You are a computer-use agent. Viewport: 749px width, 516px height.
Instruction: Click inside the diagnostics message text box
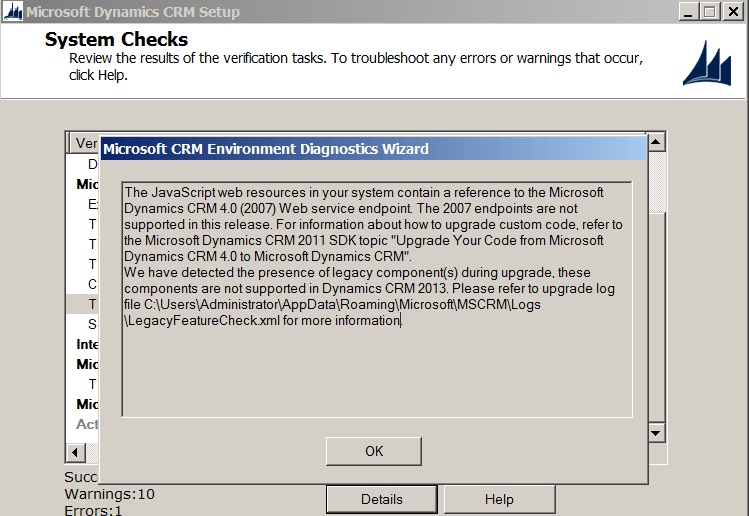(377, 299)
